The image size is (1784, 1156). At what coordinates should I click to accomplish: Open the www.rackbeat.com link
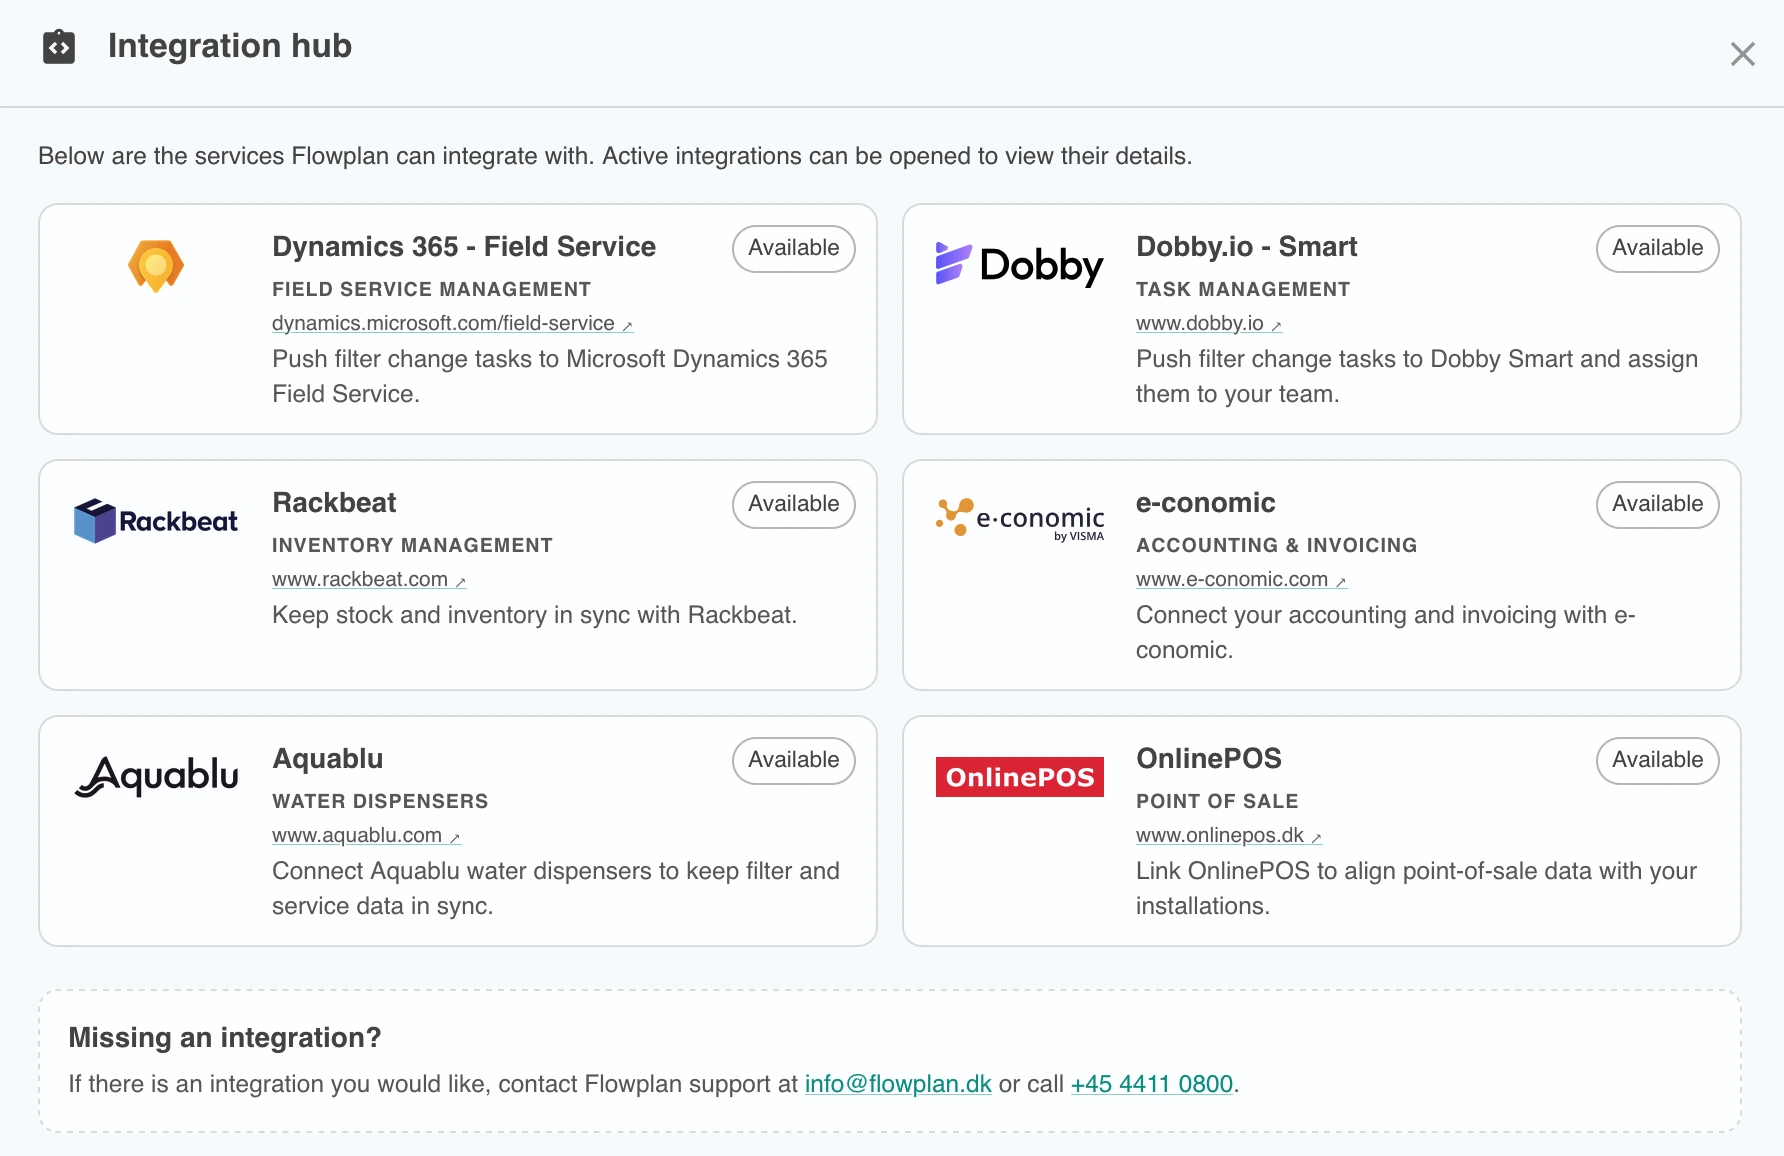[x=369, y=579]
